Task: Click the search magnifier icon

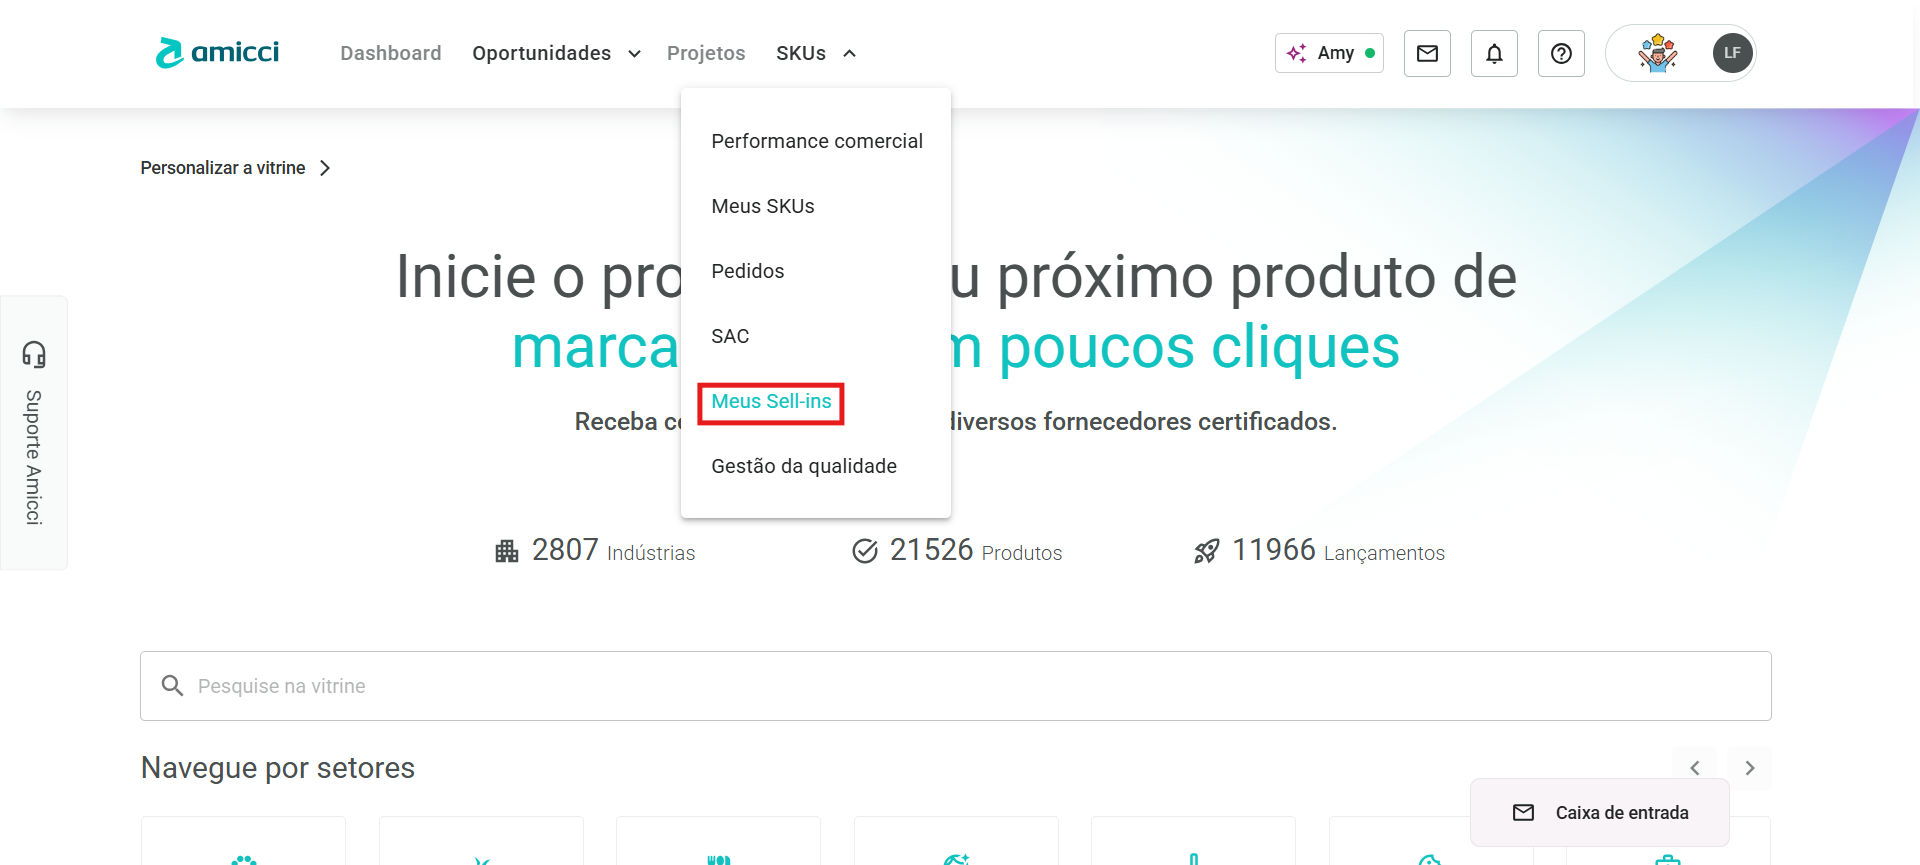Action: (173, 686)
